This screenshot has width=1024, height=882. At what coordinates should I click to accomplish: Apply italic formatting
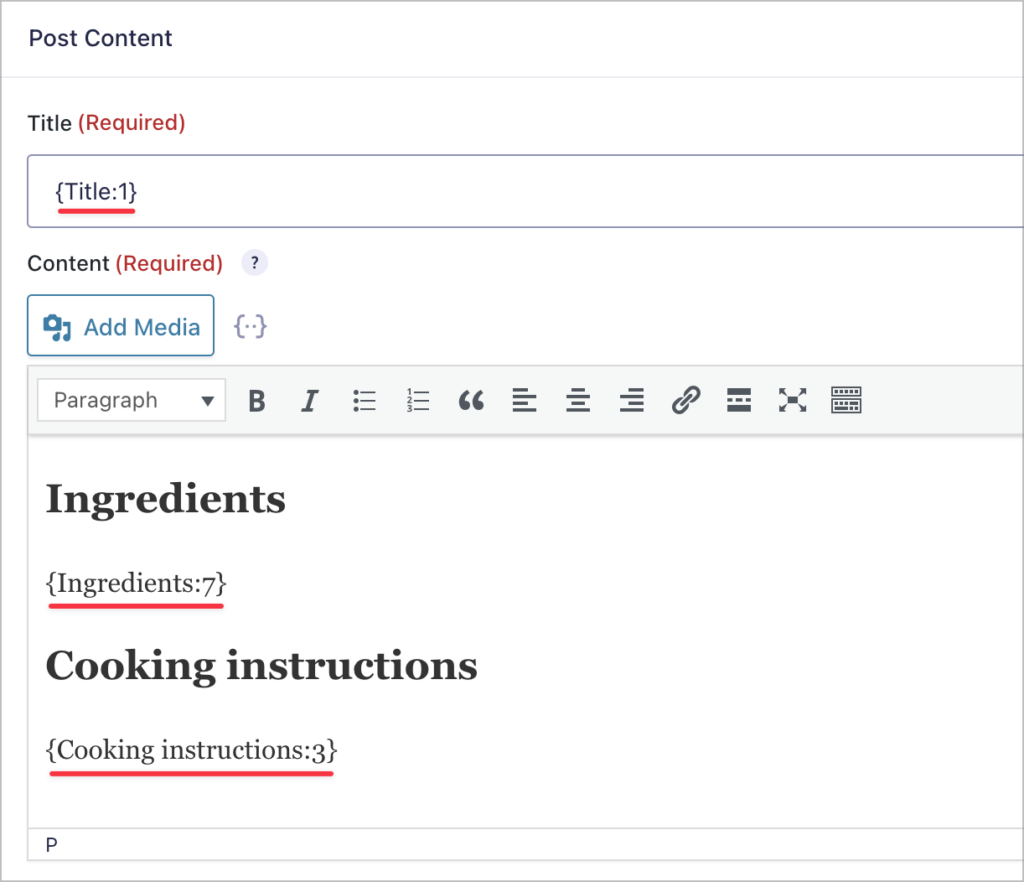pyautogui.click(x=310, y=400)
